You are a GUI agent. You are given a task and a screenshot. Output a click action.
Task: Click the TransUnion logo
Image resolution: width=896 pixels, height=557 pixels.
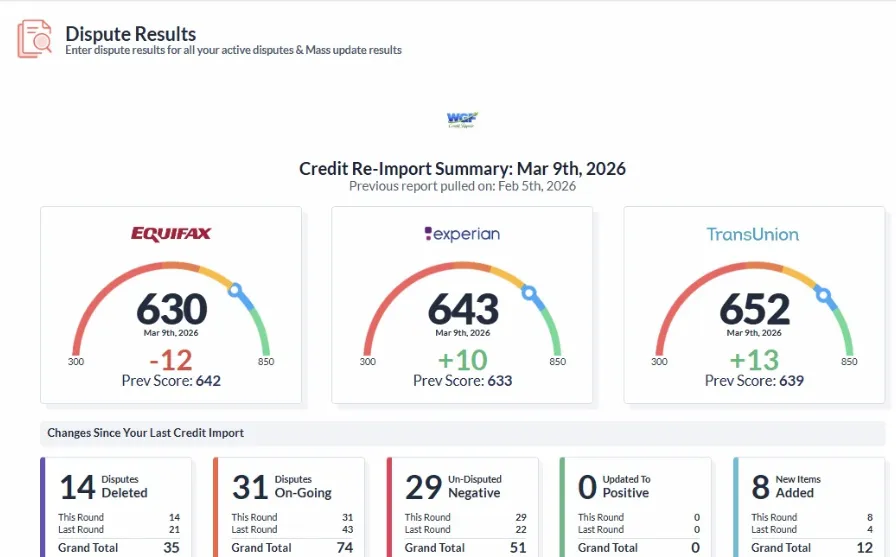[753, 234]
